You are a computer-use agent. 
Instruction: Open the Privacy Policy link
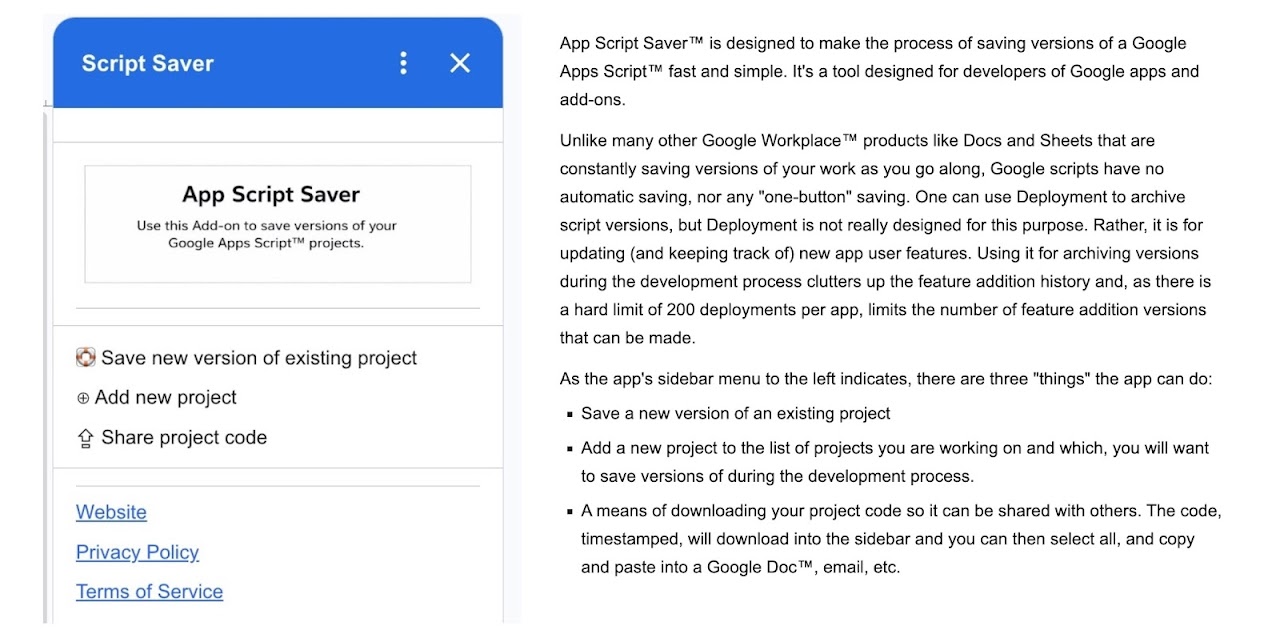pyautogui.click(x=137, y=552)
